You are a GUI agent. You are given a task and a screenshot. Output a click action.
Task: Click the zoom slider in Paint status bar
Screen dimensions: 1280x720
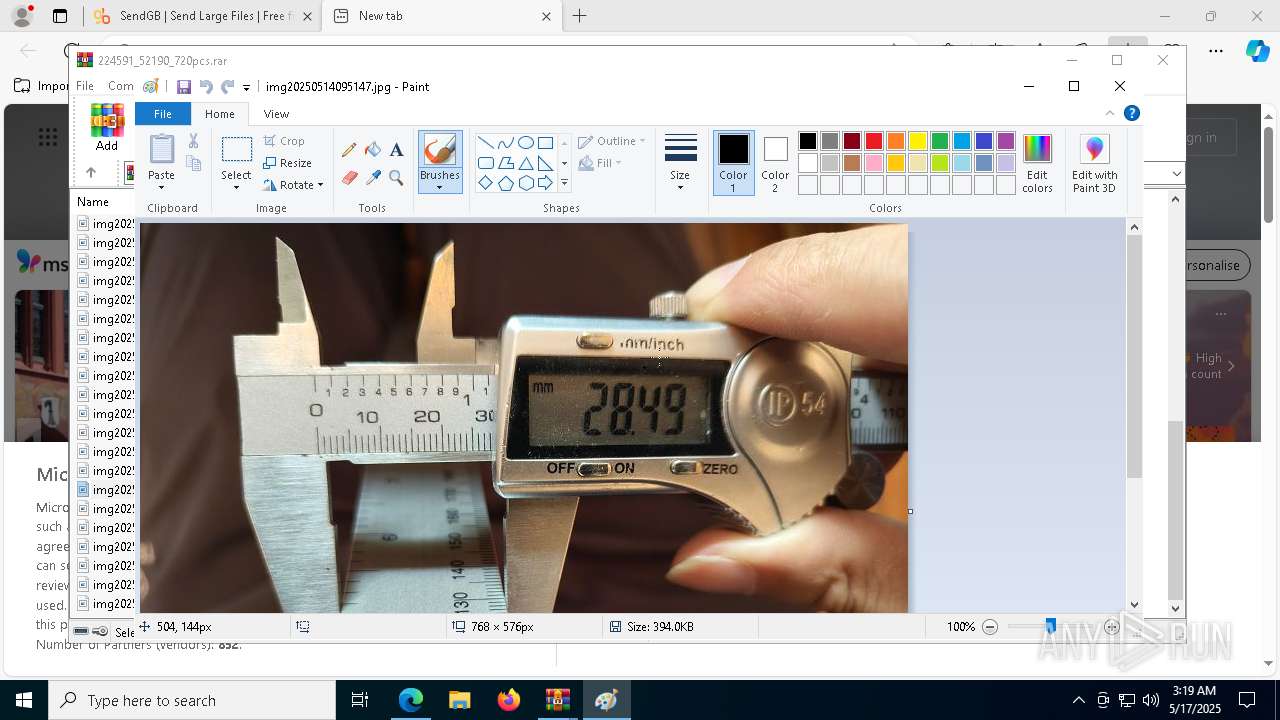1050,627
